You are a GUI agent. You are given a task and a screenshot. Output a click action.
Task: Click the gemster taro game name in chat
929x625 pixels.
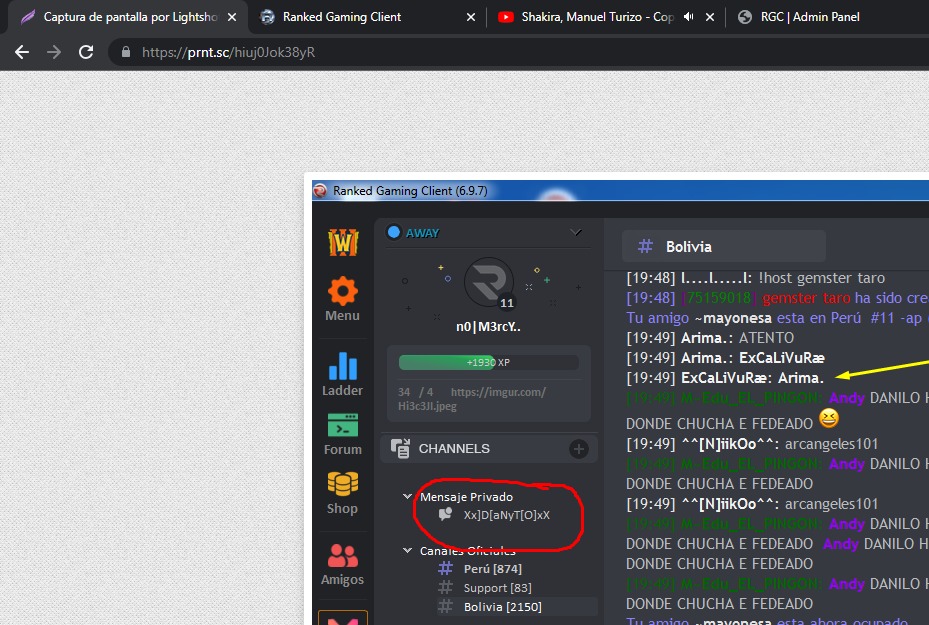coord(806,298)
